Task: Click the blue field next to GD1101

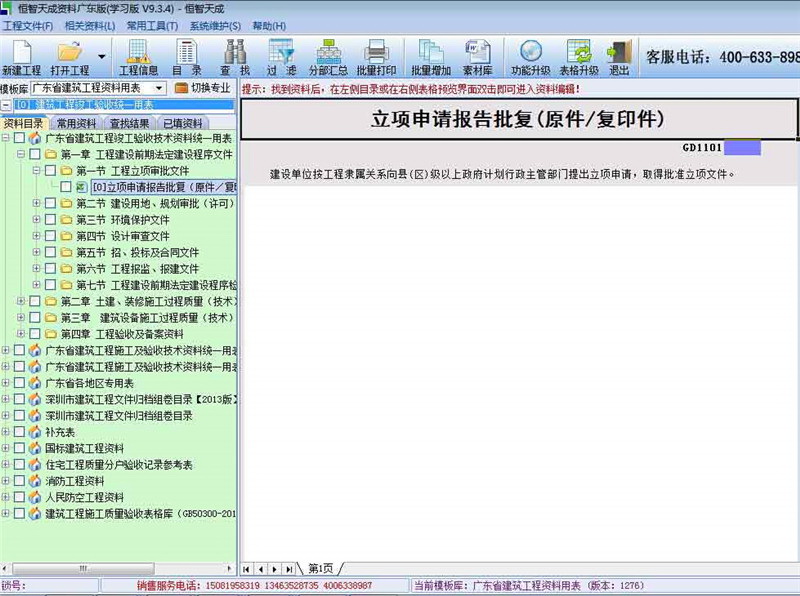Action: [x=742, y=148]
